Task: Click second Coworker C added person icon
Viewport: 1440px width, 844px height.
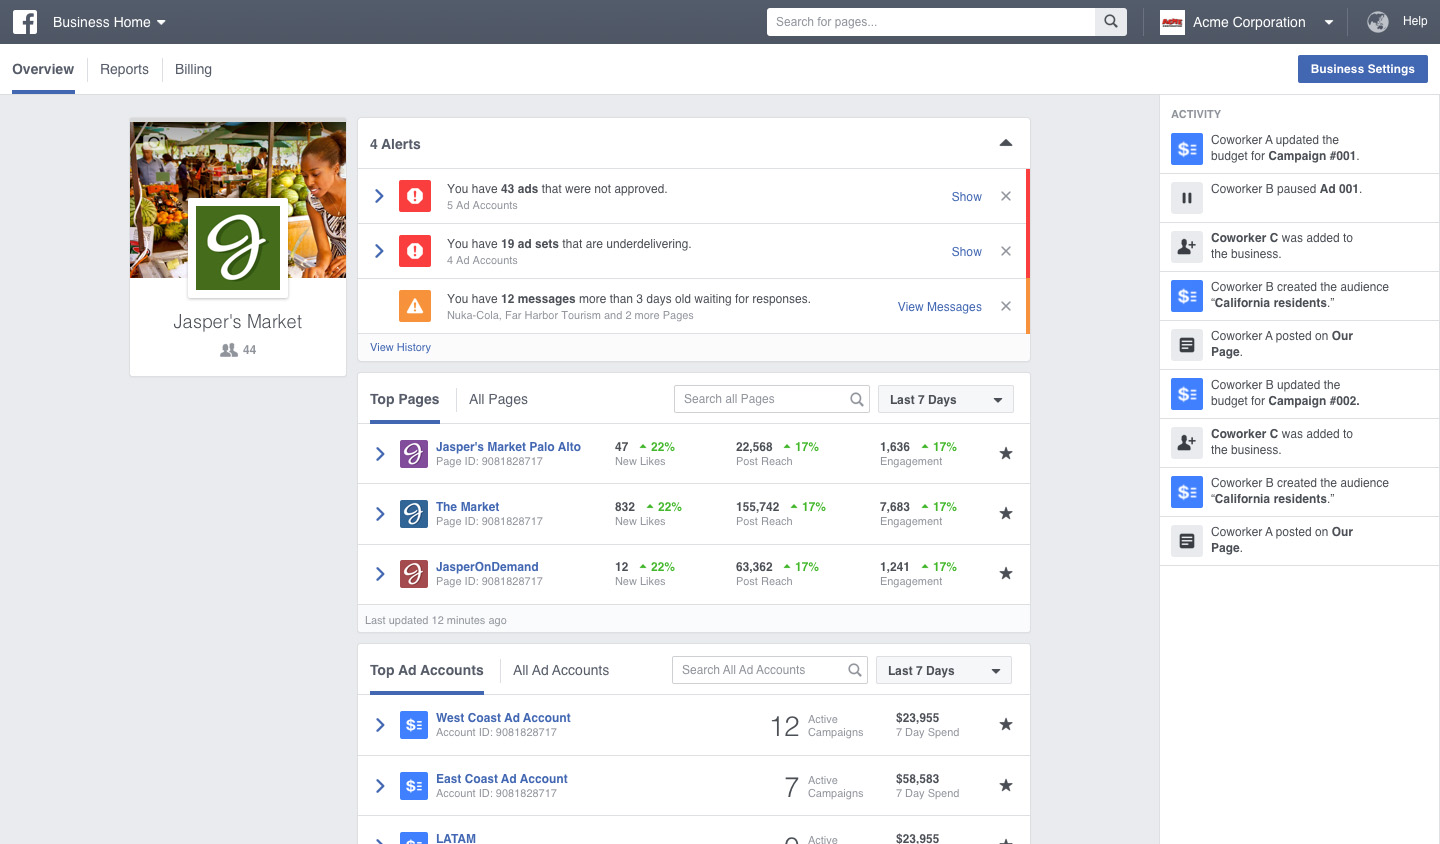Action: (x=1187, y=443)
